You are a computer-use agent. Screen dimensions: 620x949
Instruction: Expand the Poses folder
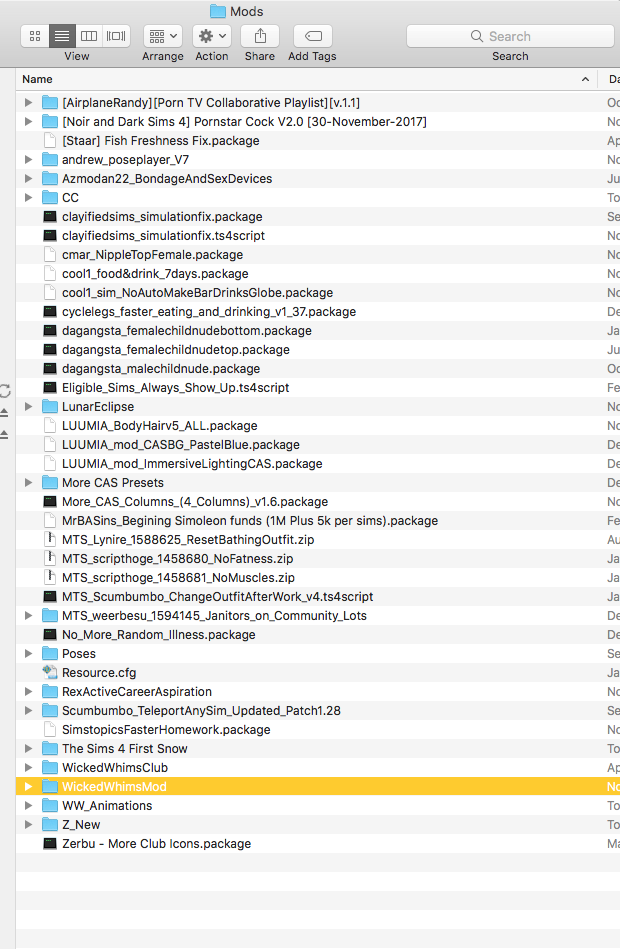28,654
